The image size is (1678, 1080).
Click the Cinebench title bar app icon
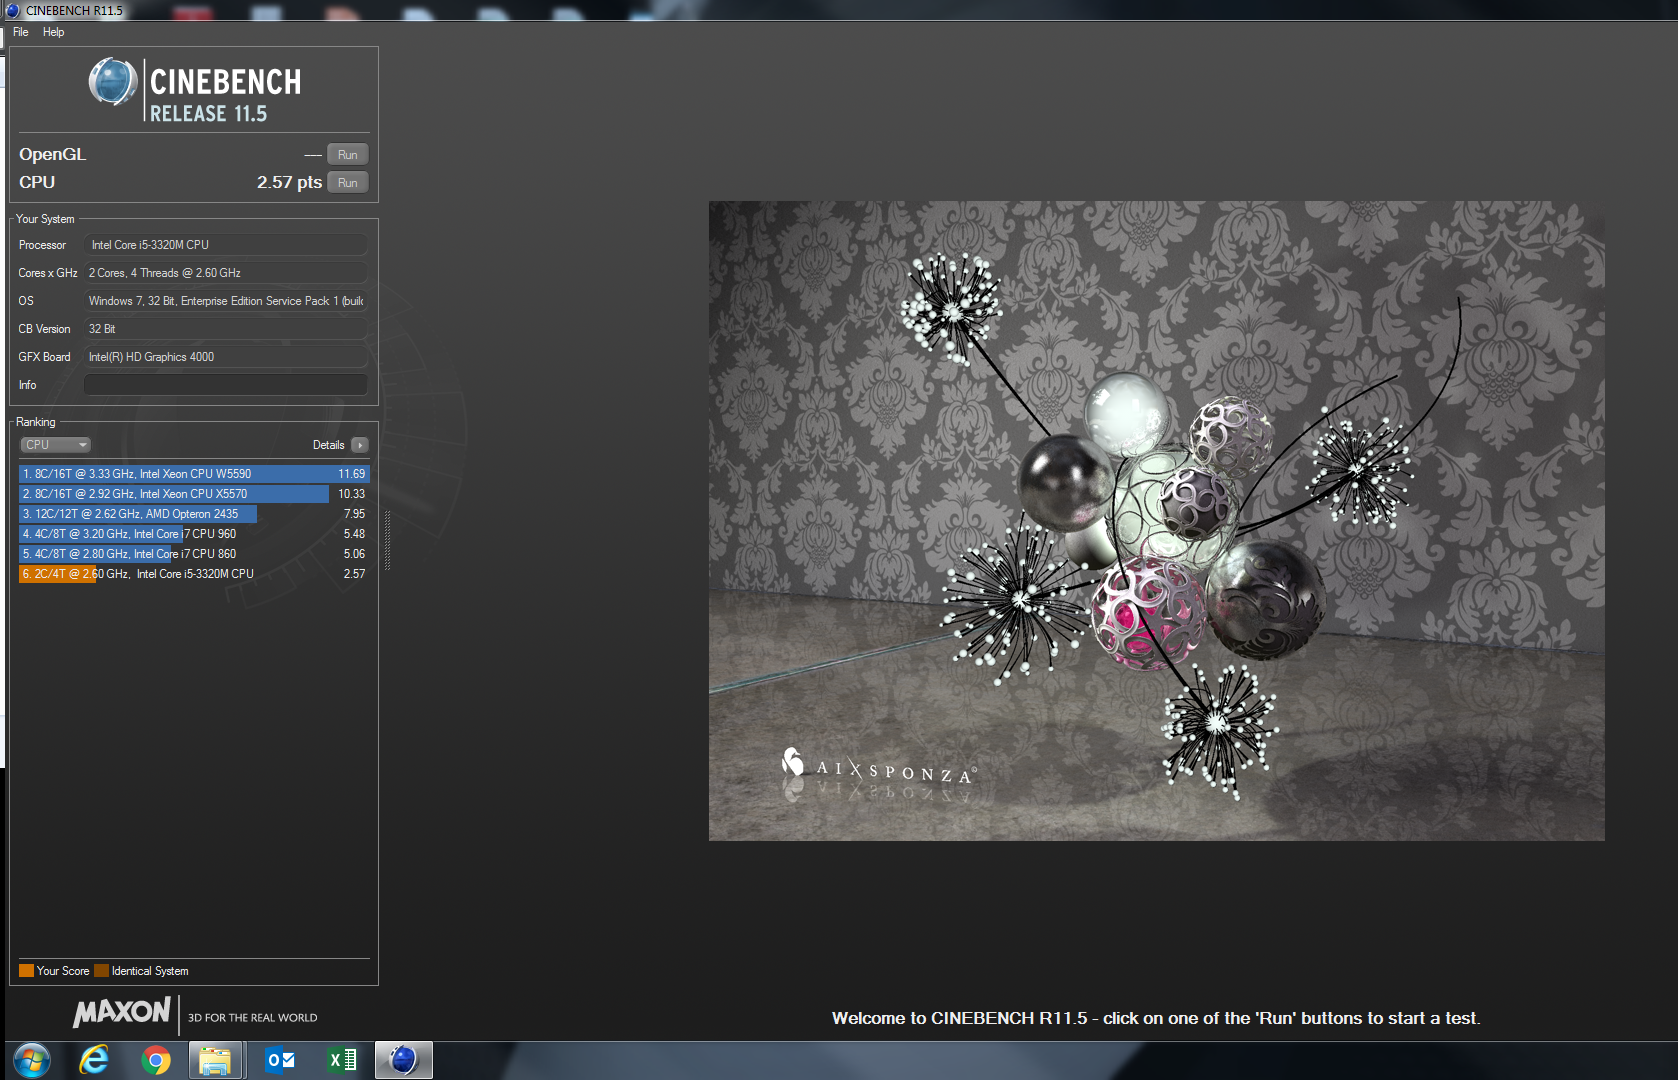pyautogui.click(x=12, y=10)
